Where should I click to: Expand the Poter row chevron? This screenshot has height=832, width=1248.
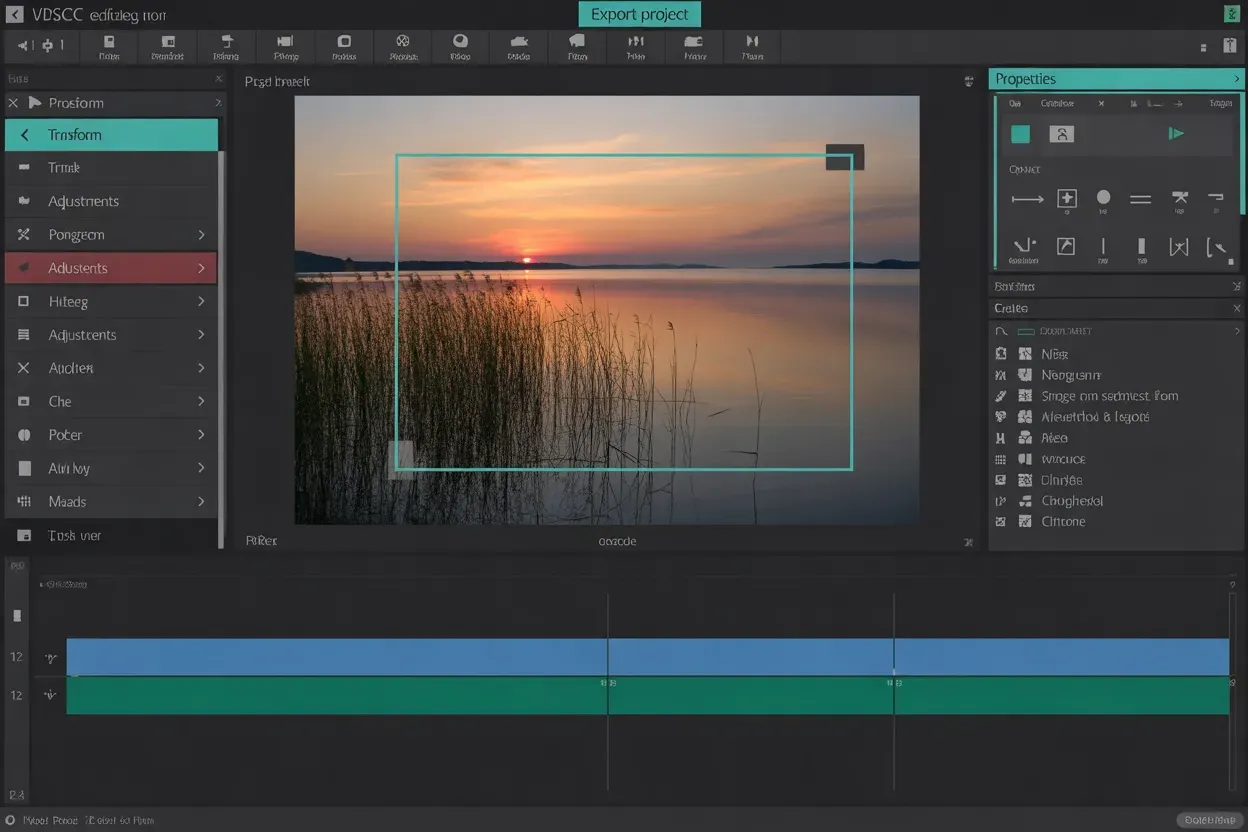201,435
